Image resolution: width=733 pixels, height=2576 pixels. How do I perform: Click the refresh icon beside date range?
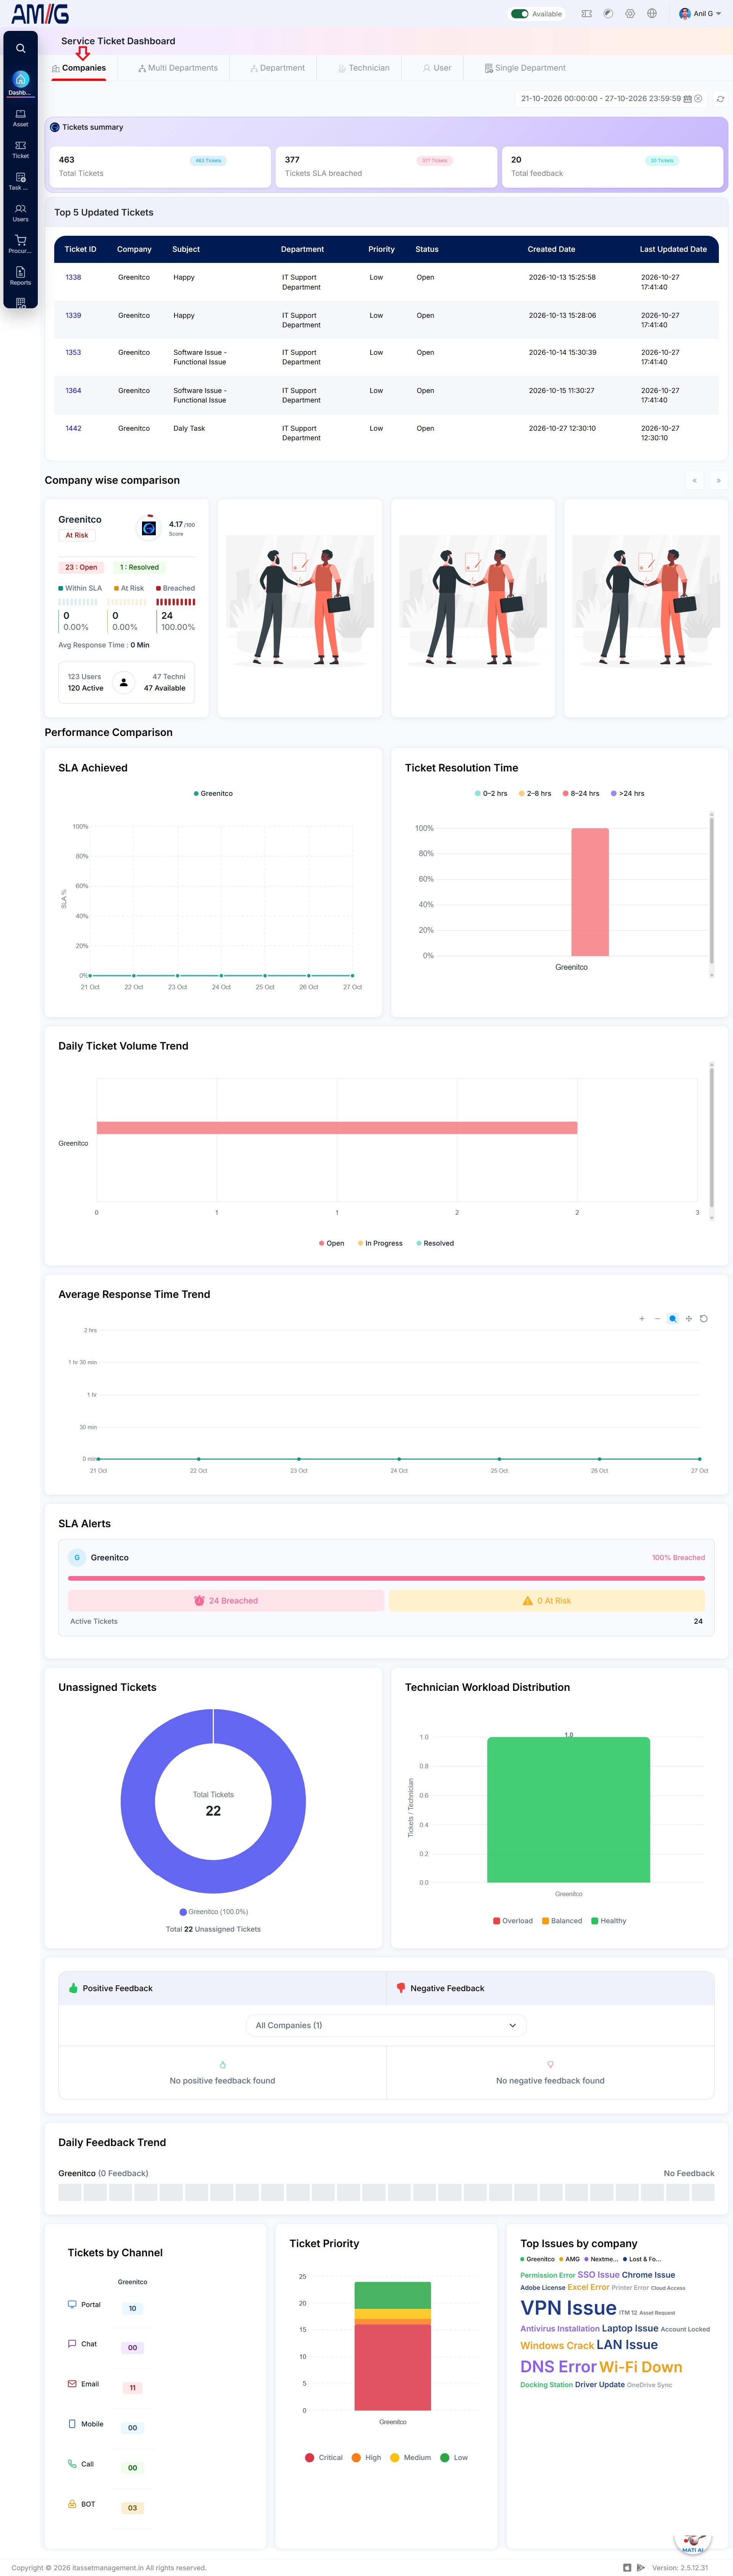[720, 99]
